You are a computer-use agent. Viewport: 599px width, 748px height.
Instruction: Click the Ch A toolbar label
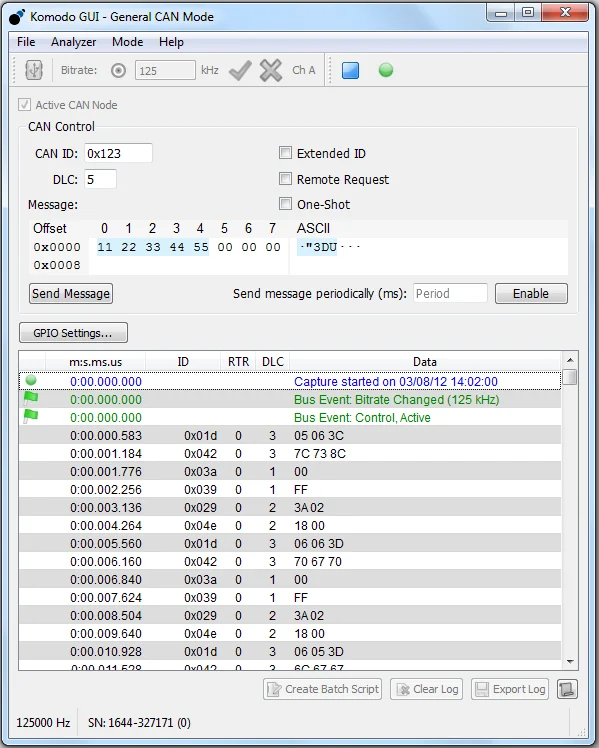click(304, 70)
